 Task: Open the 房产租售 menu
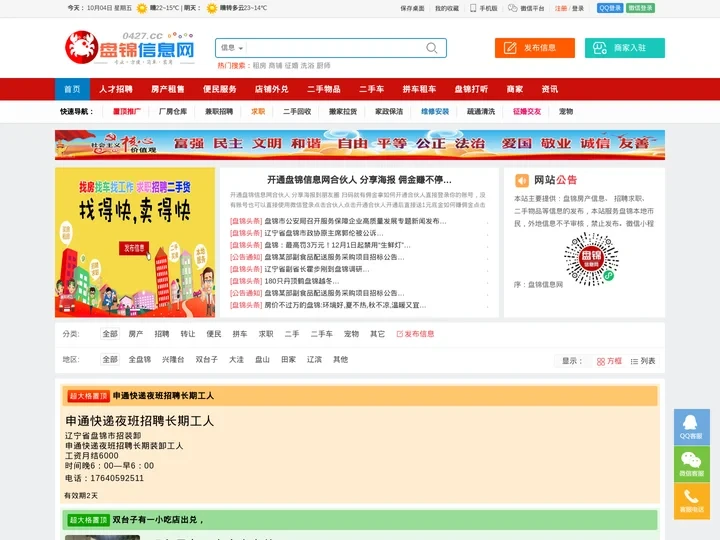click(x=168, y=89)
